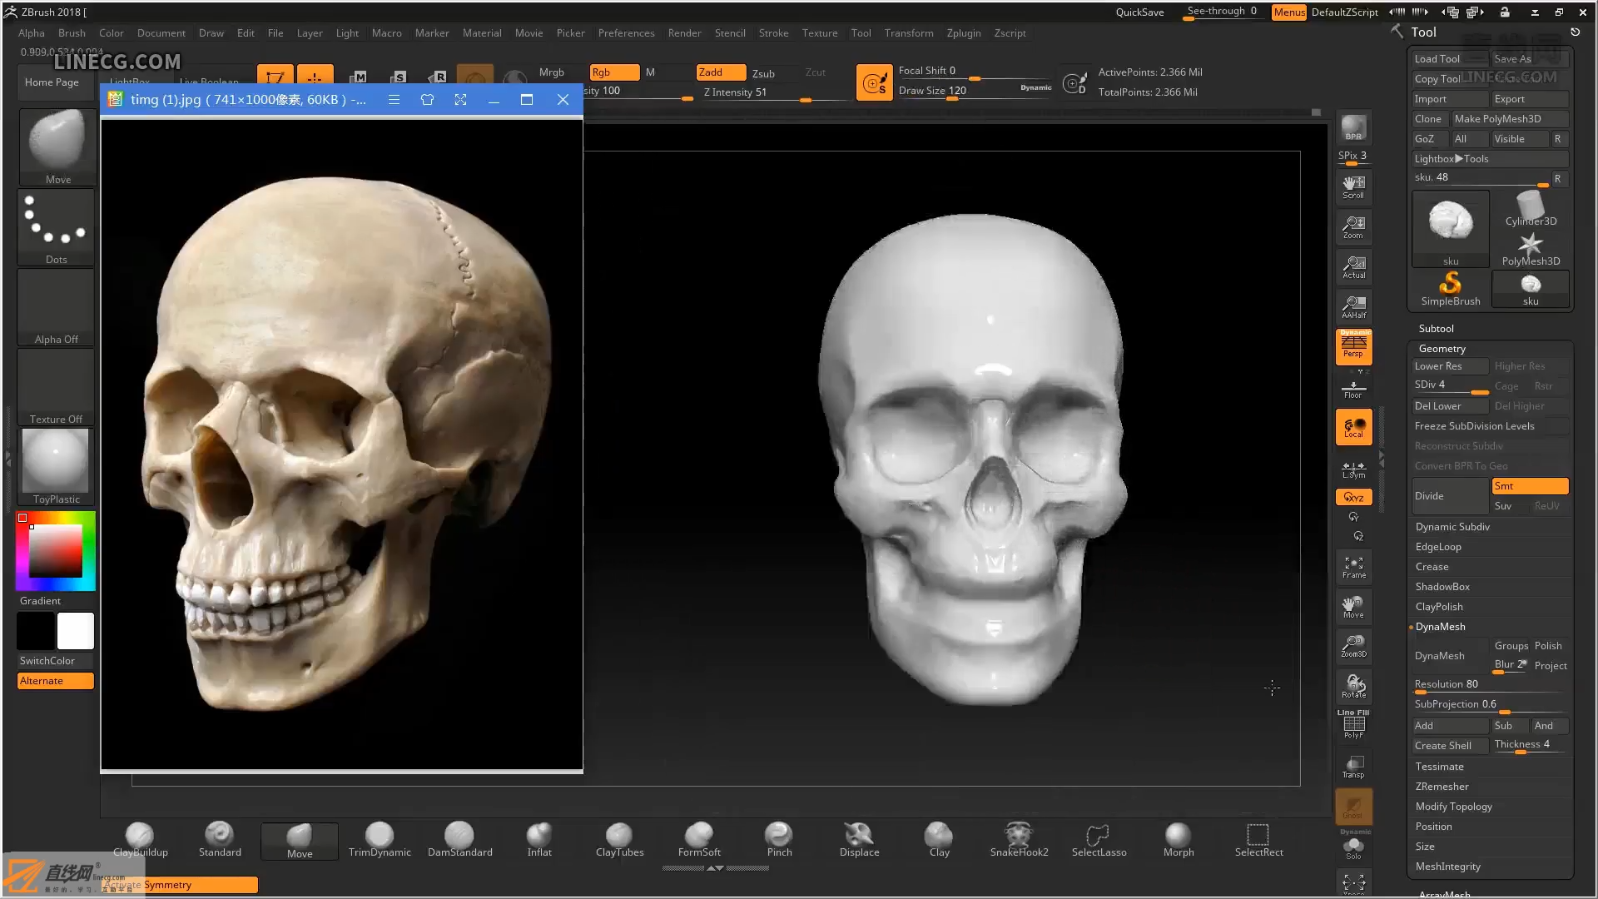Select the Clay brush
Screen dimensions: 1598x899
pyautogui.click(x=939, y=840)
